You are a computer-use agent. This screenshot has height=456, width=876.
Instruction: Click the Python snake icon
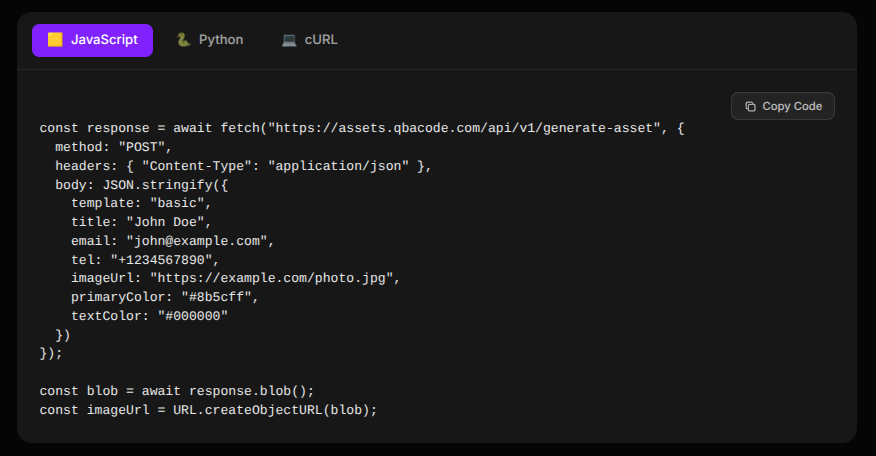(183, 40)
